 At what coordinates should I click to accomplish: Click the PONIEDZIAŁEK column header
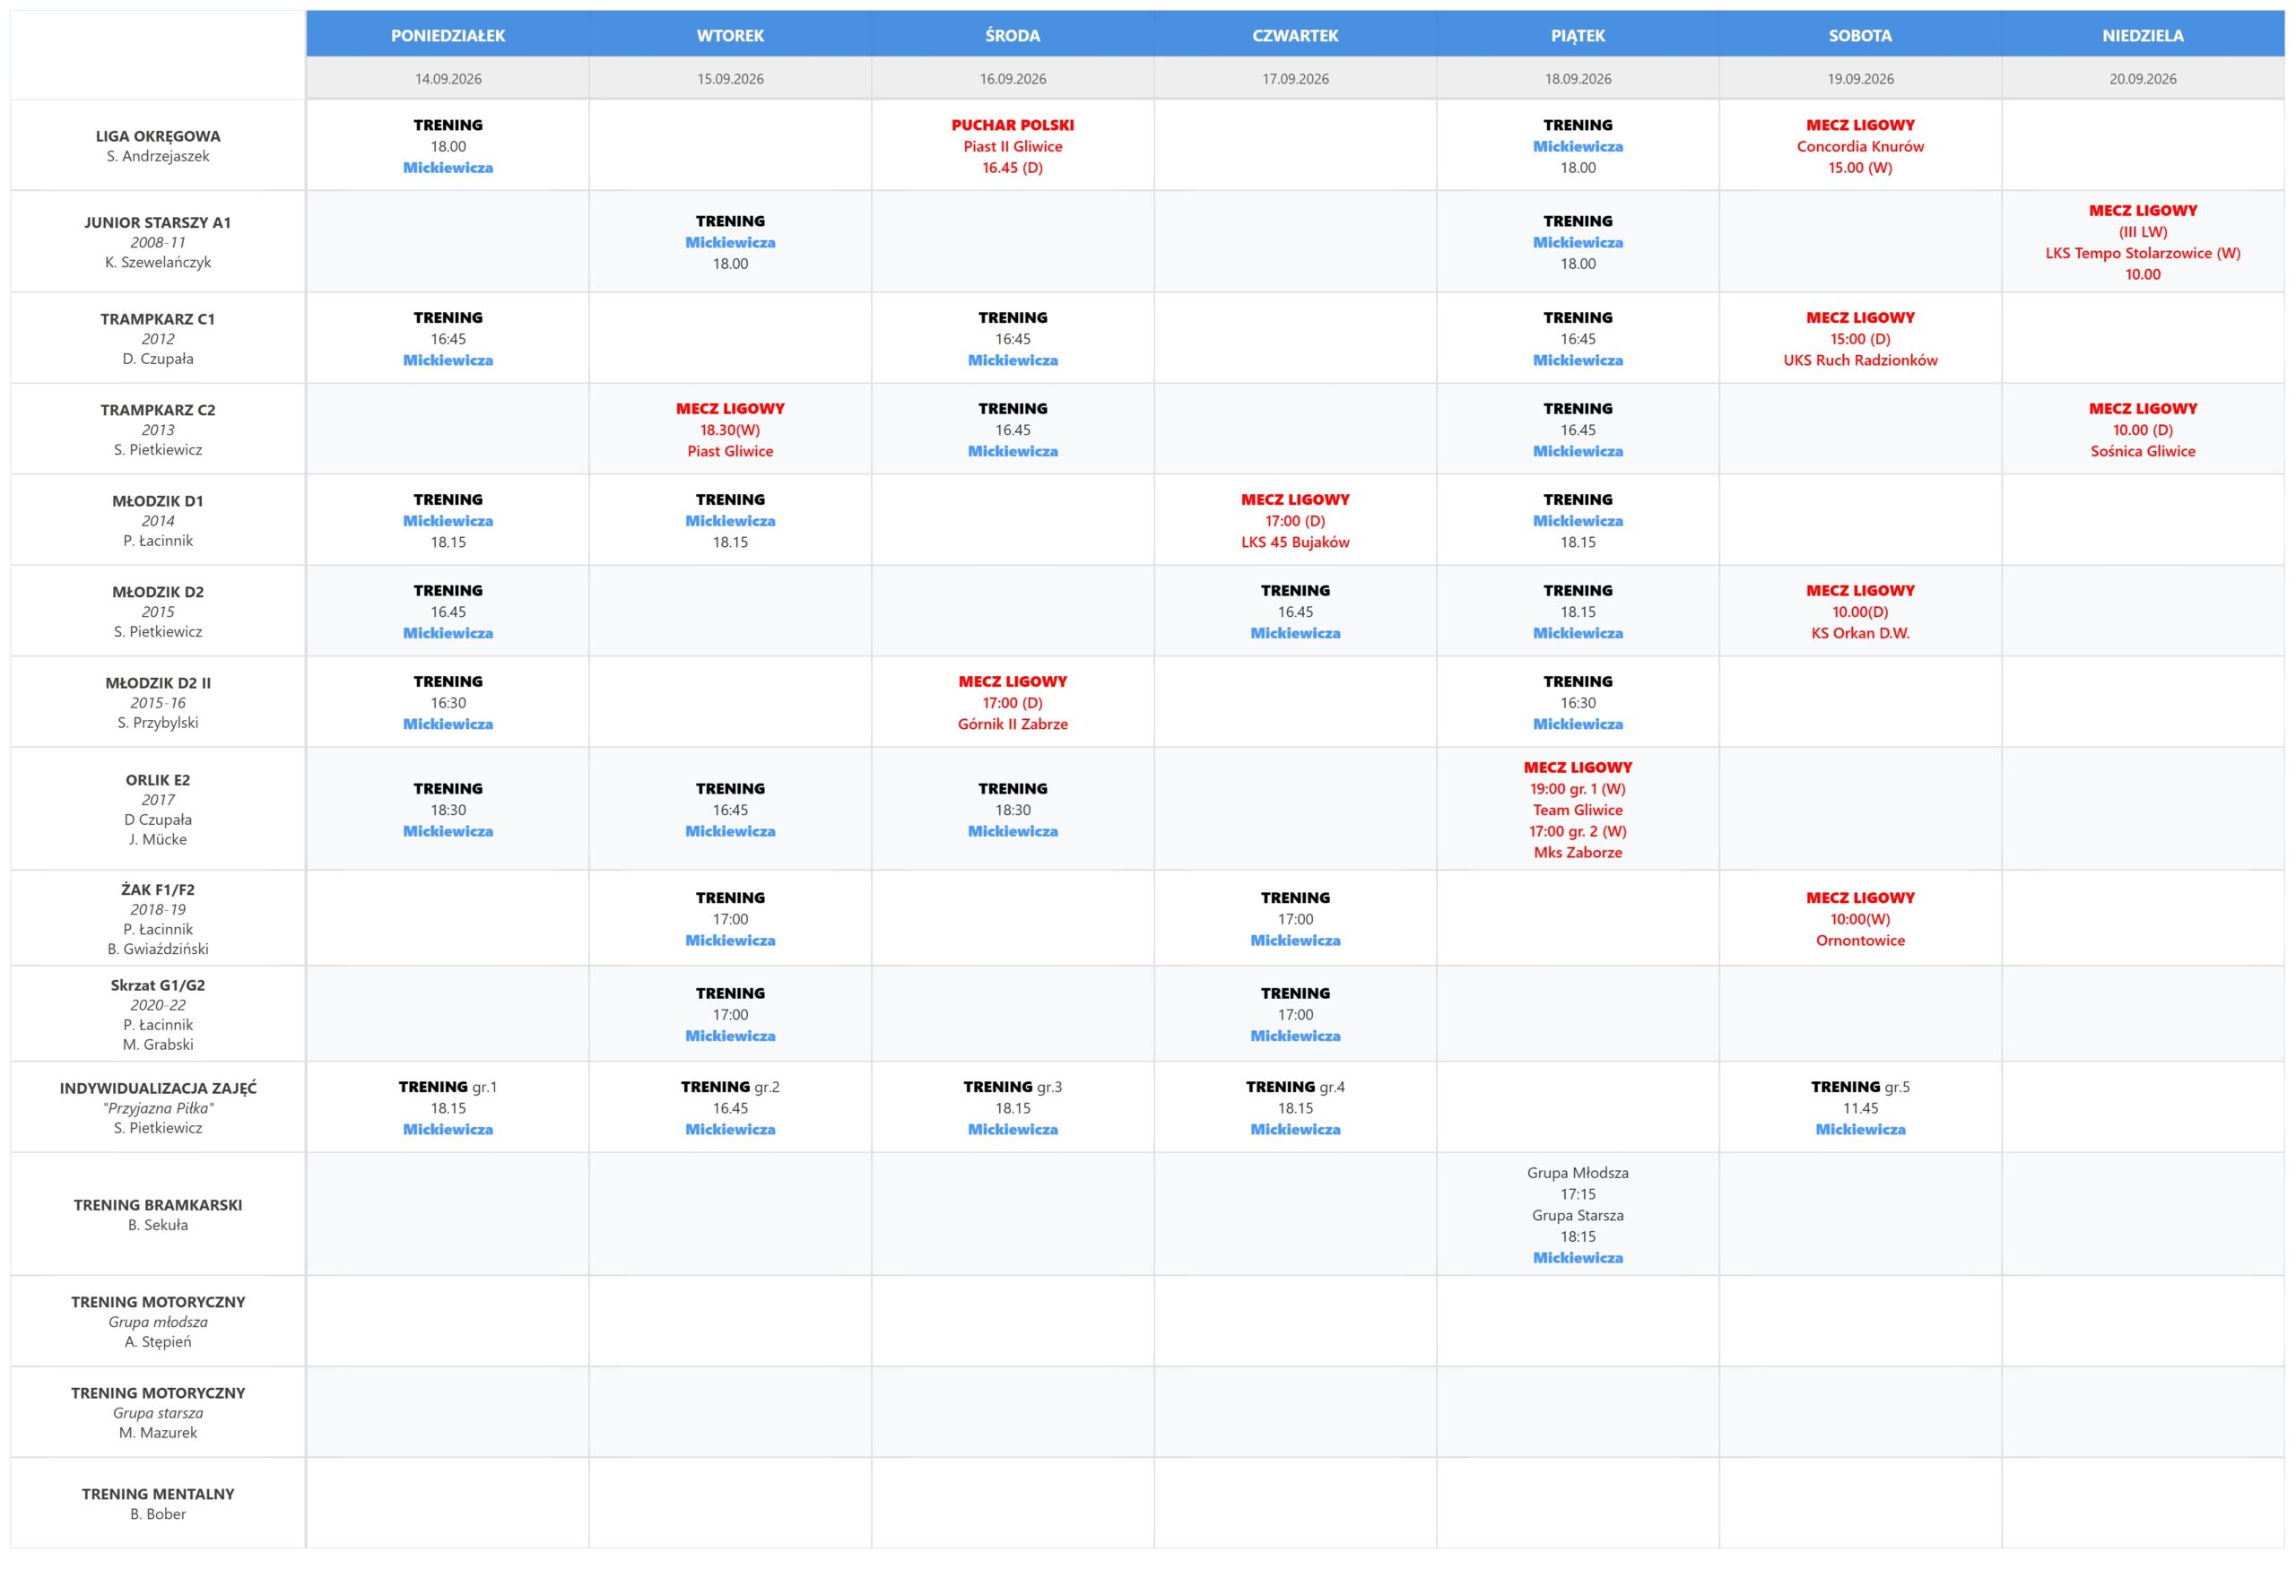[x=447, y=35]
